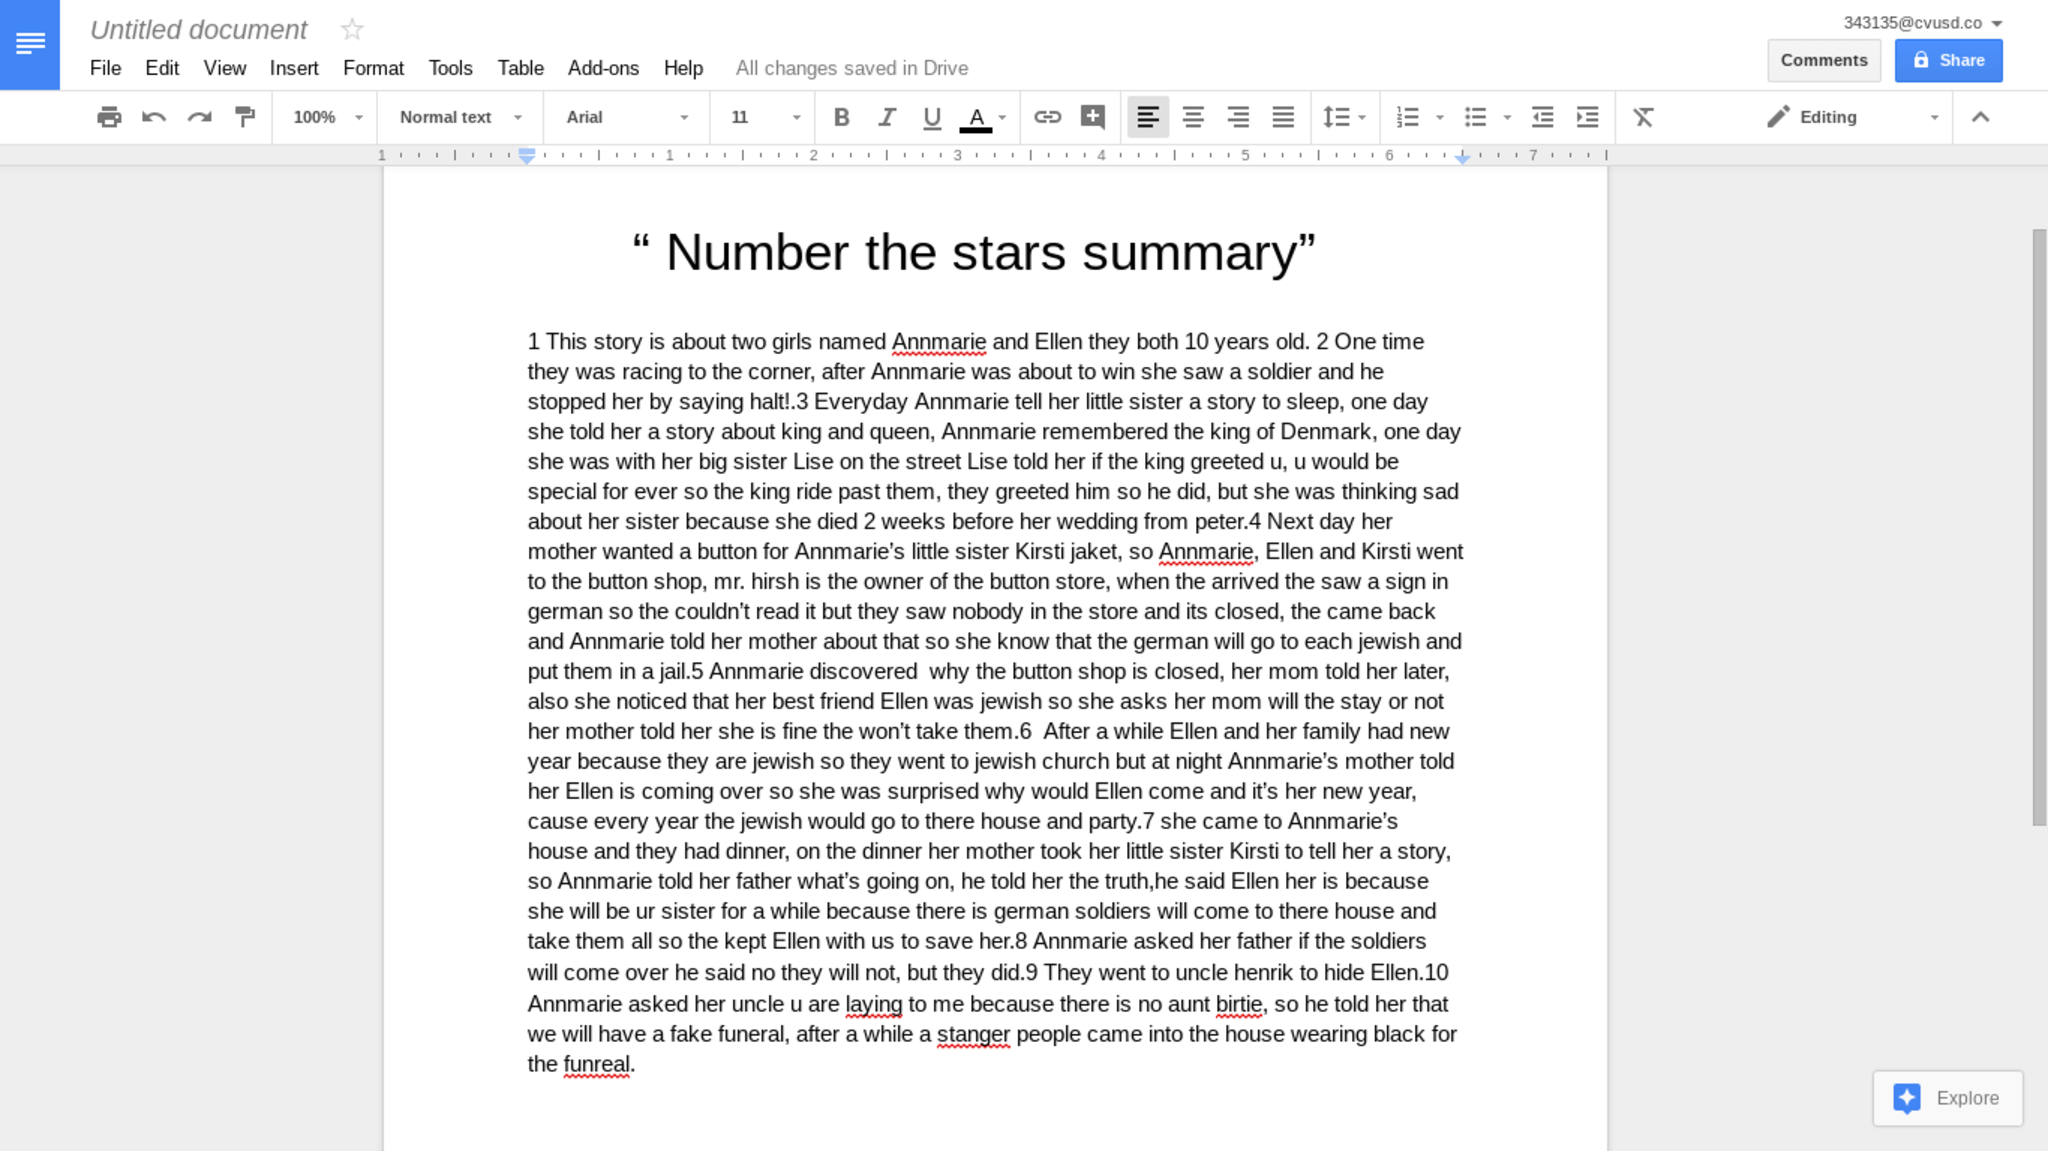Image resolution: width=2048 pixels, height=1151 pixels.
Task: Star the Untitled document
Action: tap(352, 30)
